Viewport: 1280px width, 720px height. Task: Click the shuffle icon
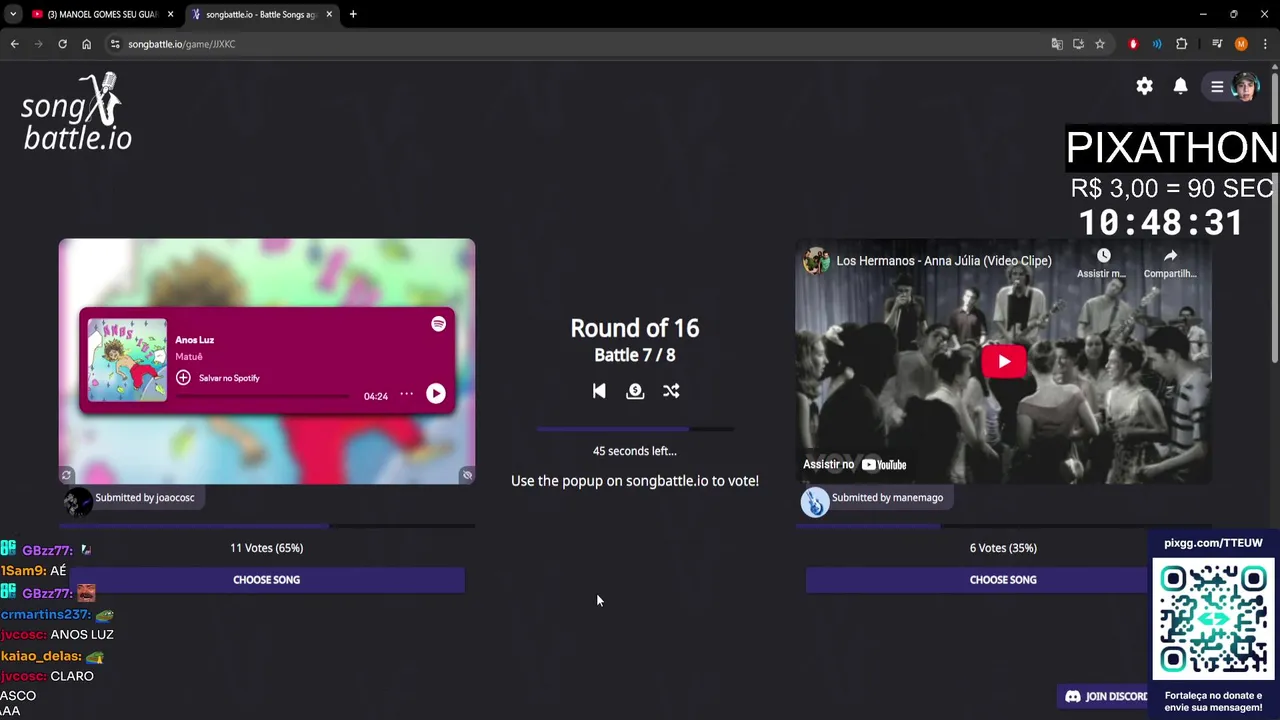[x=671, y=391]
